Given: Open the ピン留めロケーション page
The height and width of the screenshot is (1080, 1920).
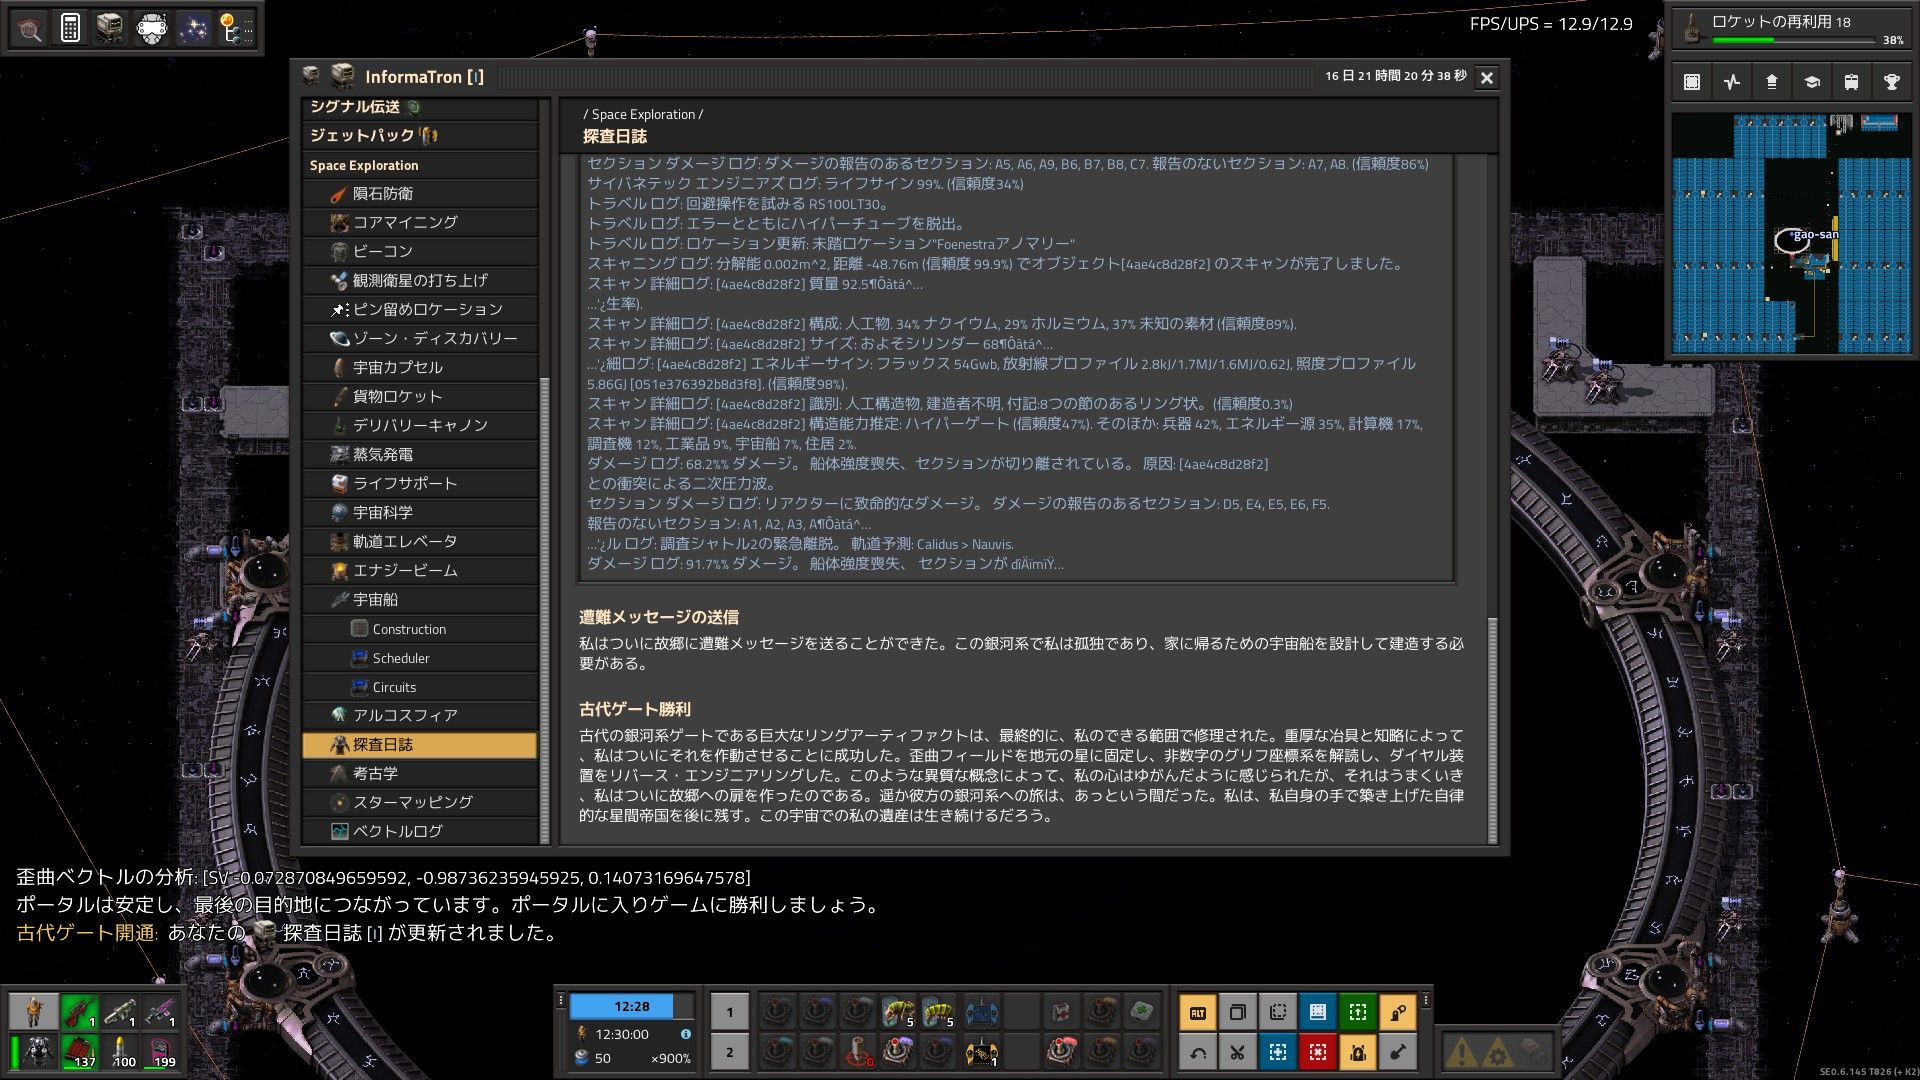Looking at the screenshot, I should pyautogui.click(x=420, y=310).
